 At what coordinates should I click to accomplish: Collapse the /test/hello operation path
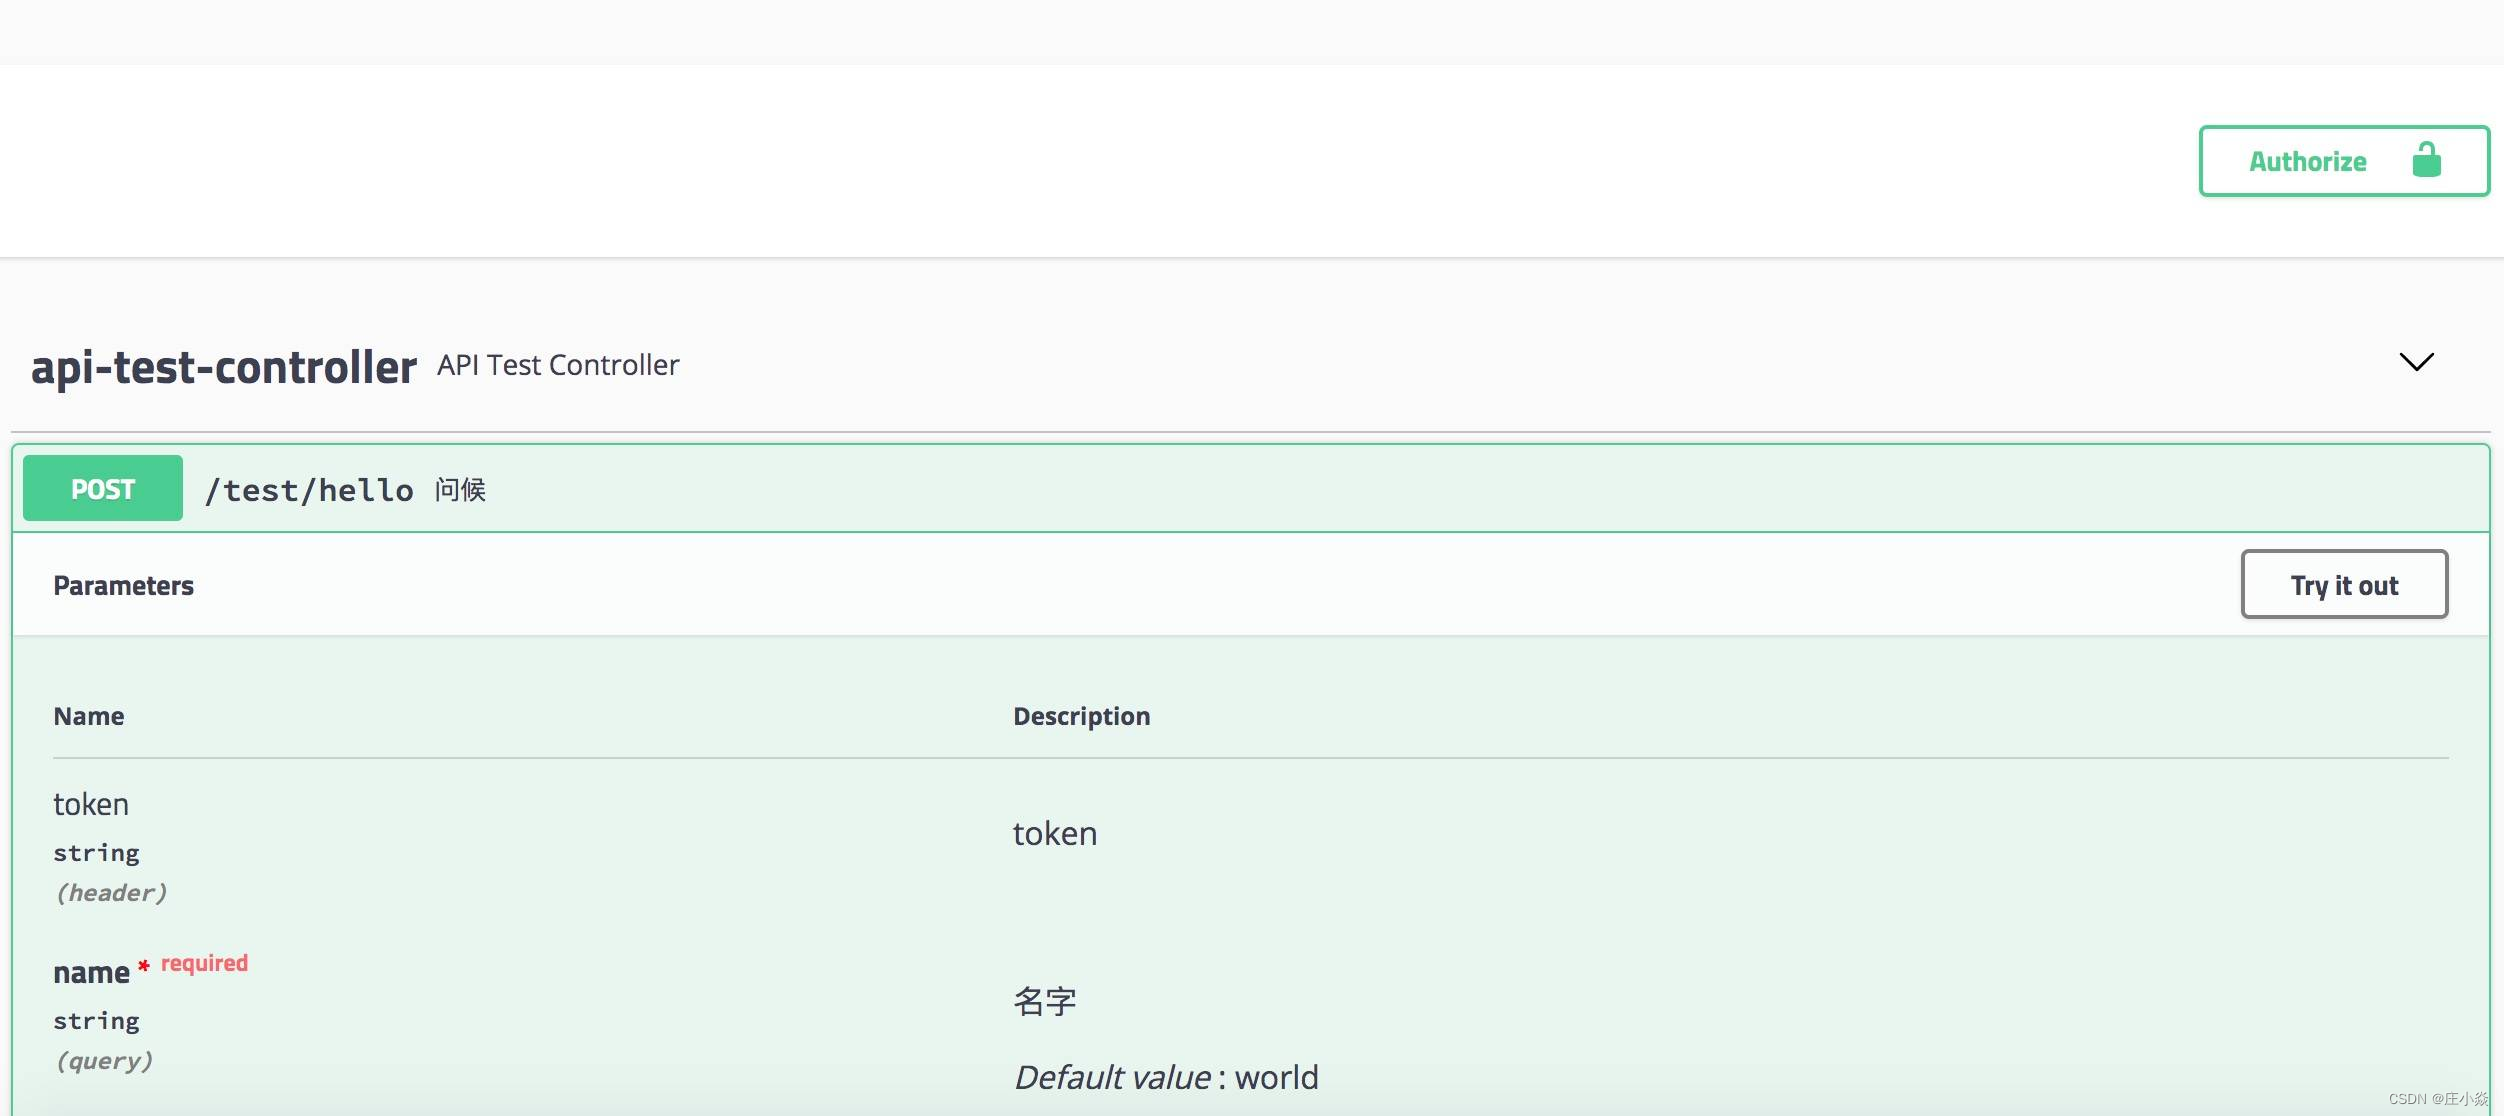tap(308, 490)
